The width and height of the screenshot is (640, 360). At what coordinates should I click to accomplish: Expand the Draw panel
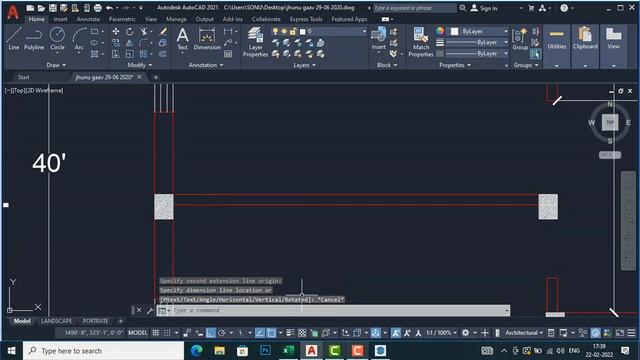[x=56, y=65]
